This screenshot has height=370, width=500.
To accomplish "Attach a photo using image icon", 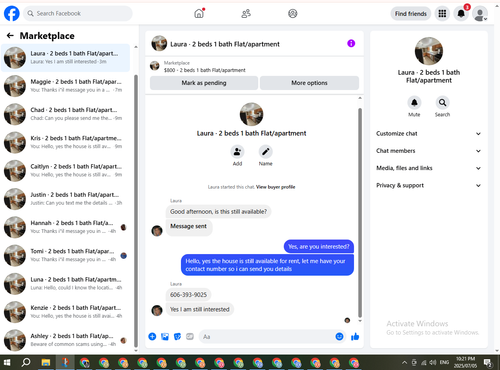I will click(x=165, y=337).
